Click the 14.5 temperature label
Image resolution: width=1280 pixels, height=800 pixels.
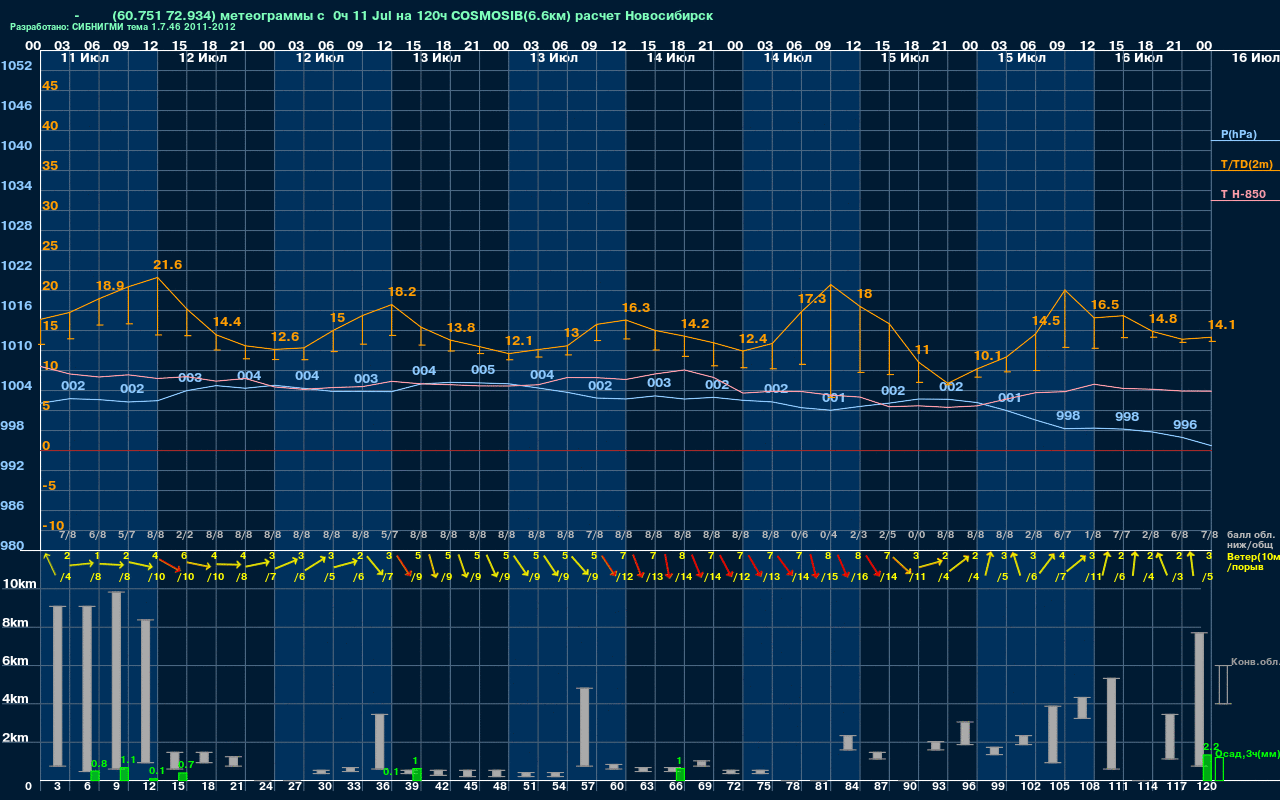pyautogui.click(x=1046, y=321)
